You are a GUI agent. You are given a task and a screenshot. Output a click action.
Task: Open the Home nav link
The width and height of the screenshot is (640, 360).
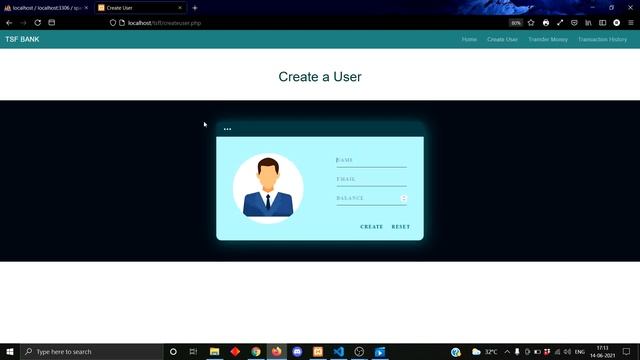pyautogui.click(x=469, y=39)
